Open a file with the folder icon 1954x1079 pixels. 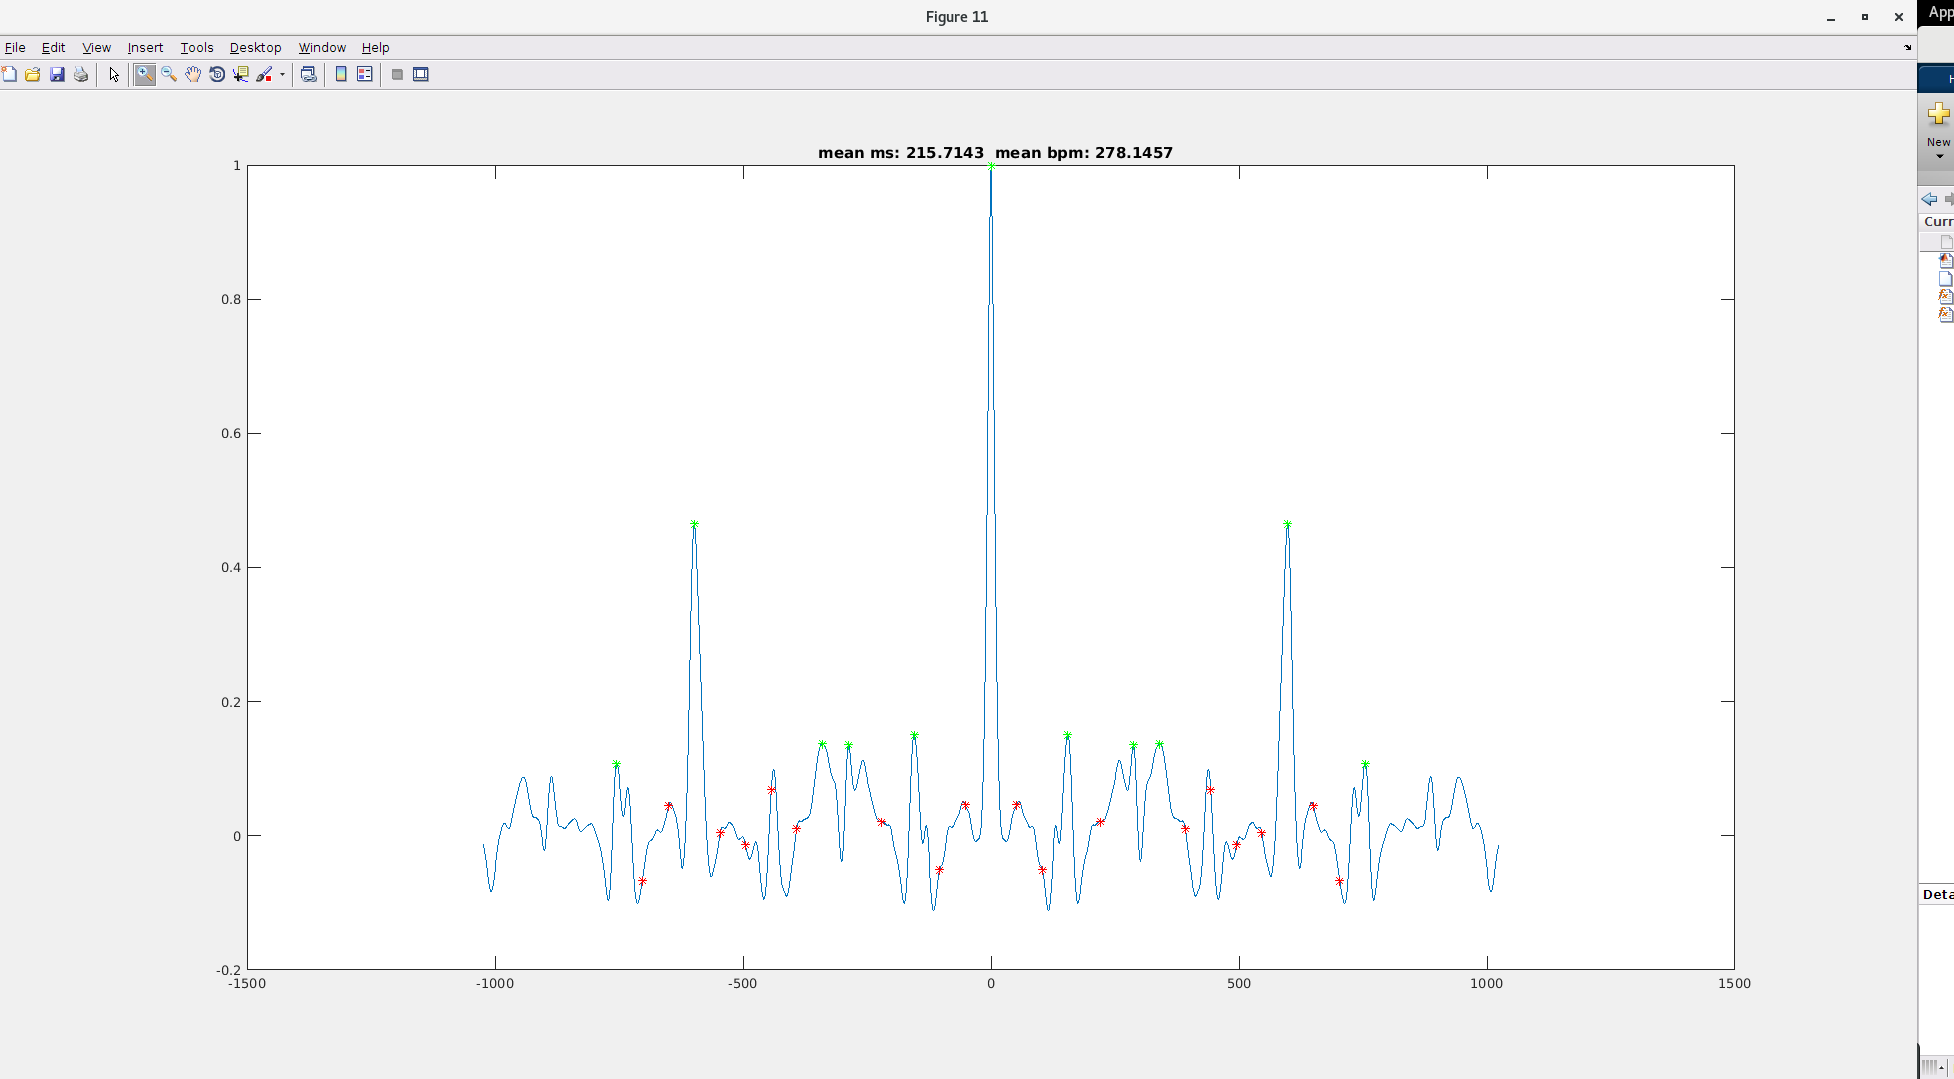point(33,75)
